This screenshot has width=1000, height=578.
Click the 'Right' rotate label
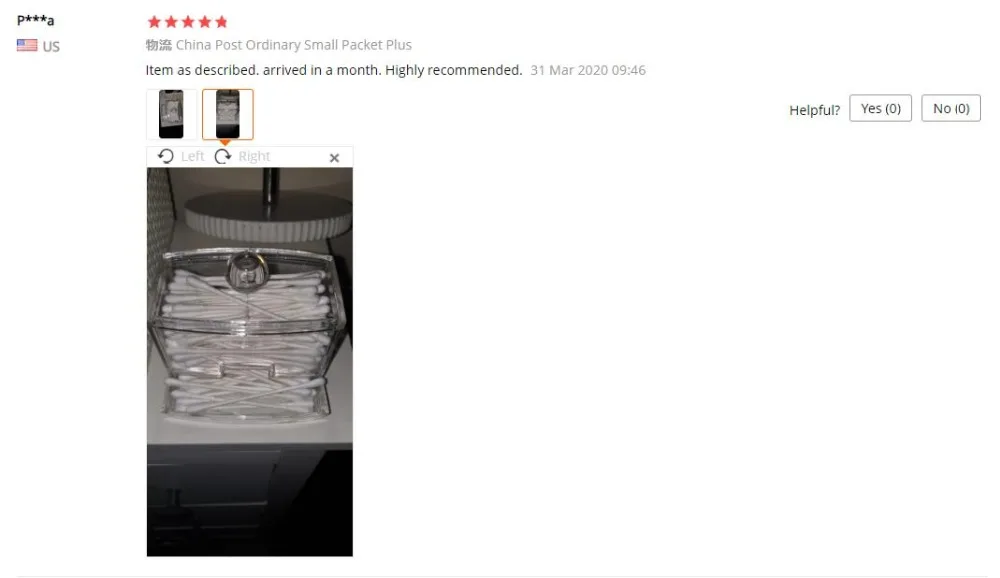tap(254, 156)
